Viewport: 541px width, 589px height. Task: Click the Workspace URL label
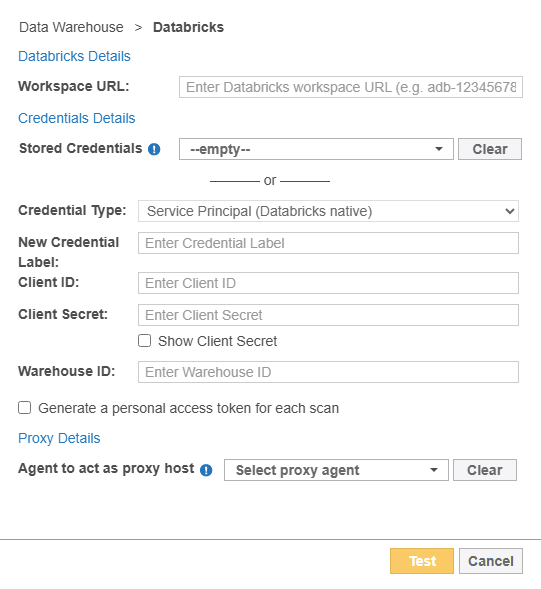[x=74, y=86]
